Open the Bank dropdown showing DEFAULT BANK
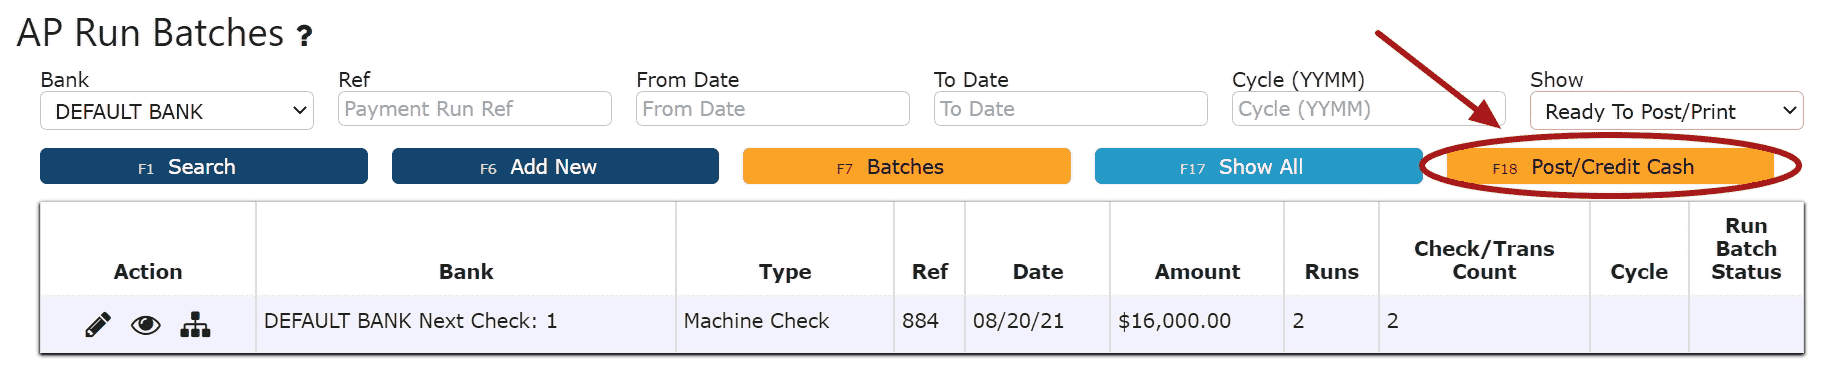This screenshot has width=1833, height=373. pos(177,111)
